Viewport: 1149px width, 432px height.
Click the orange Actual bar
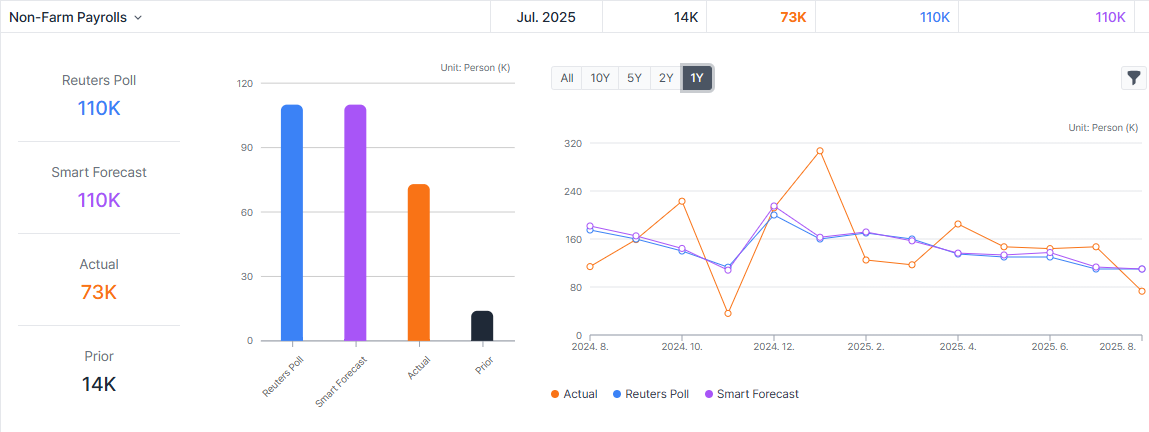click(x=419, y=262)
